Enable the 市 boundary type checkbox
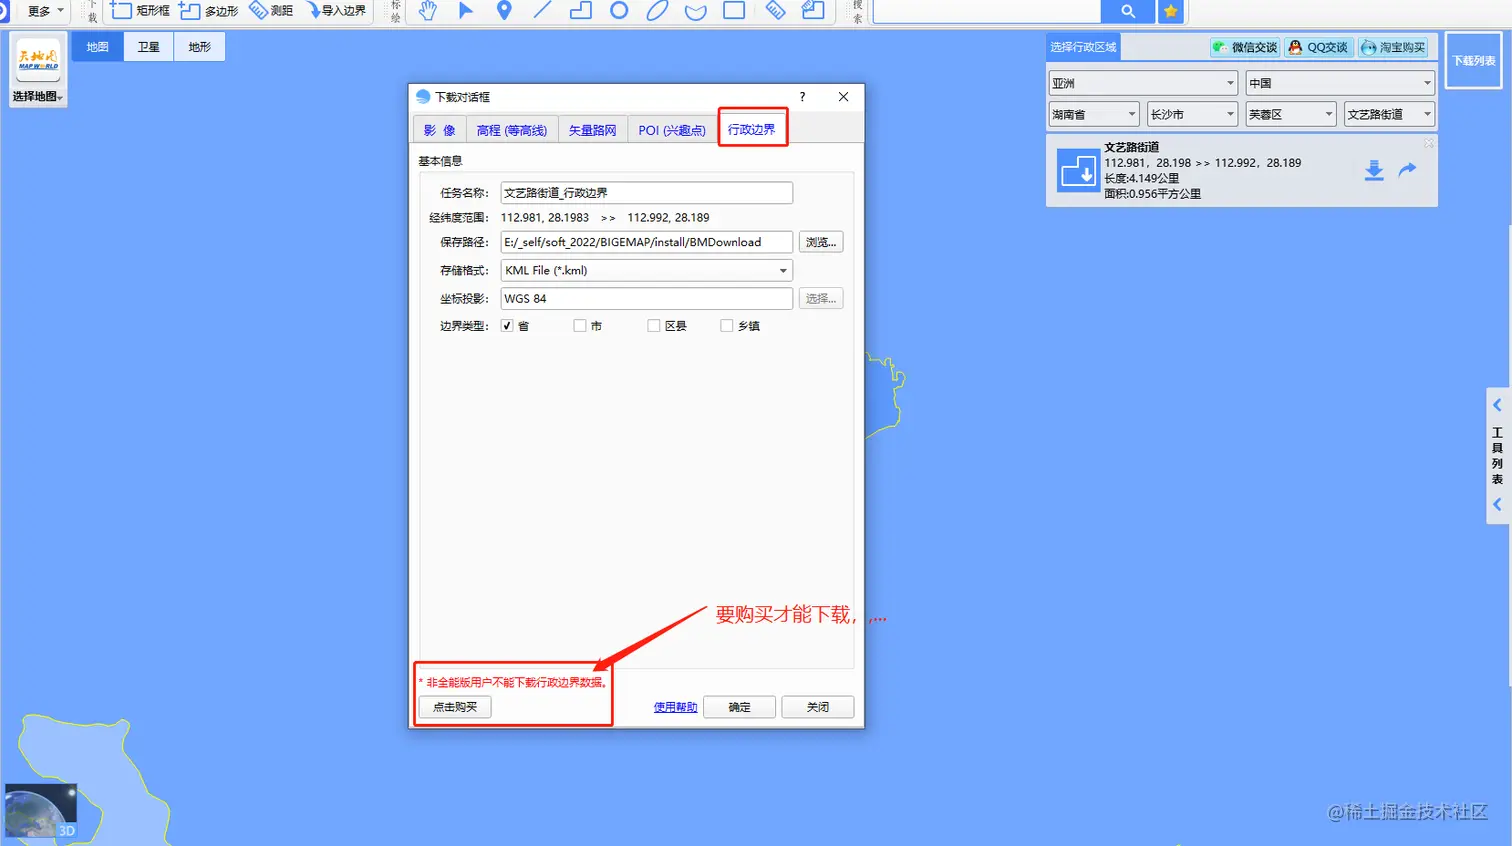Screen dimensions: 1512x846 (580, 326)
